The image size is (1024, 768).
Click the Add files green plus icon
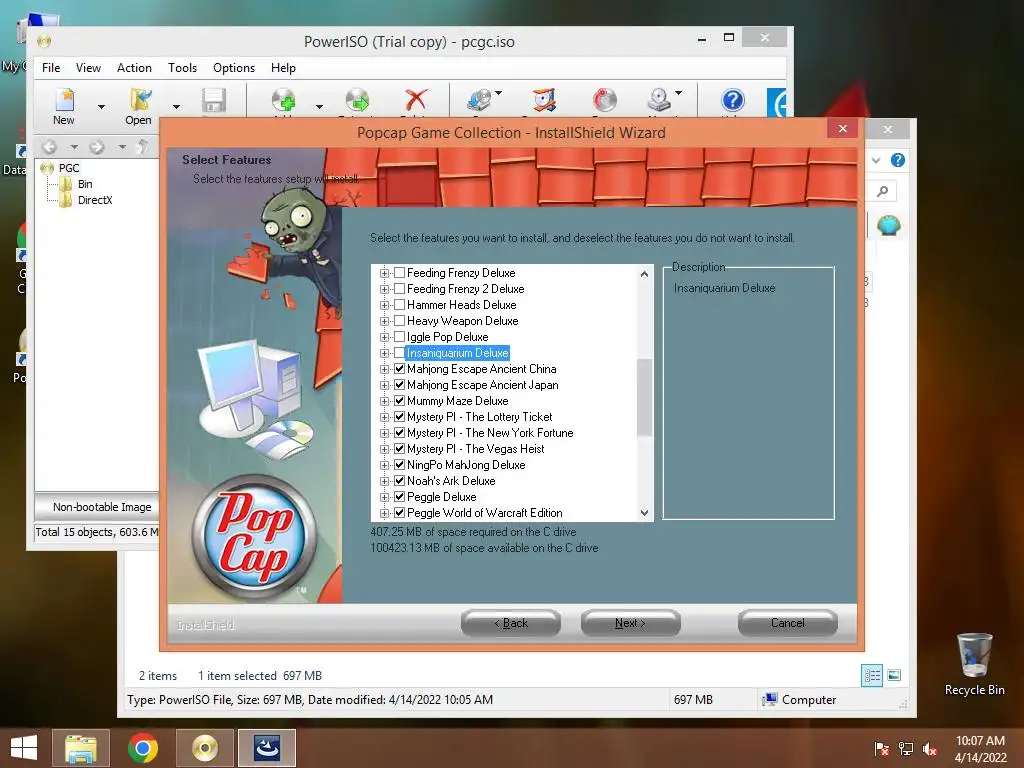(283, 101)
